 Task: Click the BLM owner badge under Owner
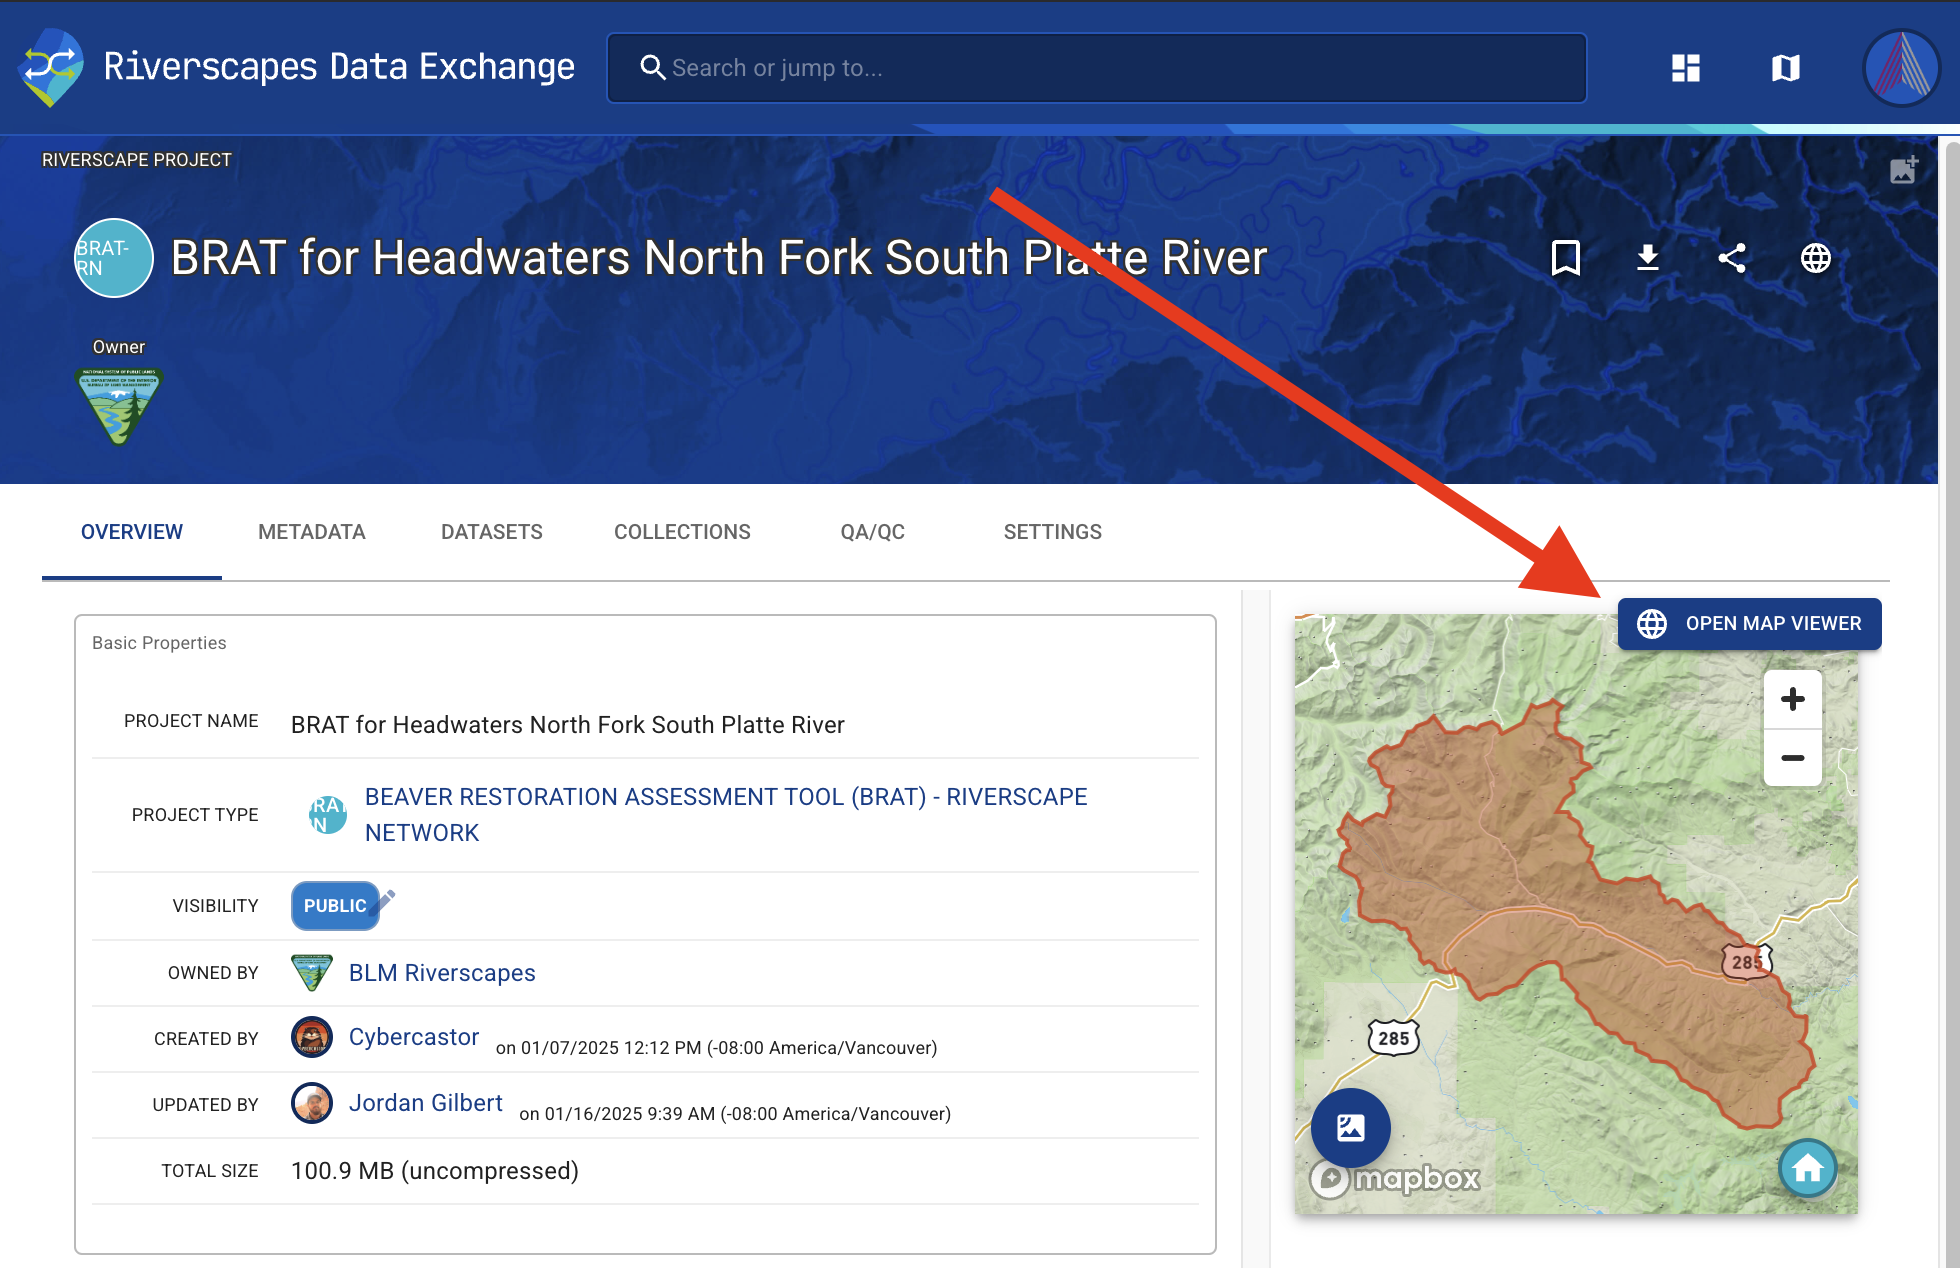coord(119,405)
